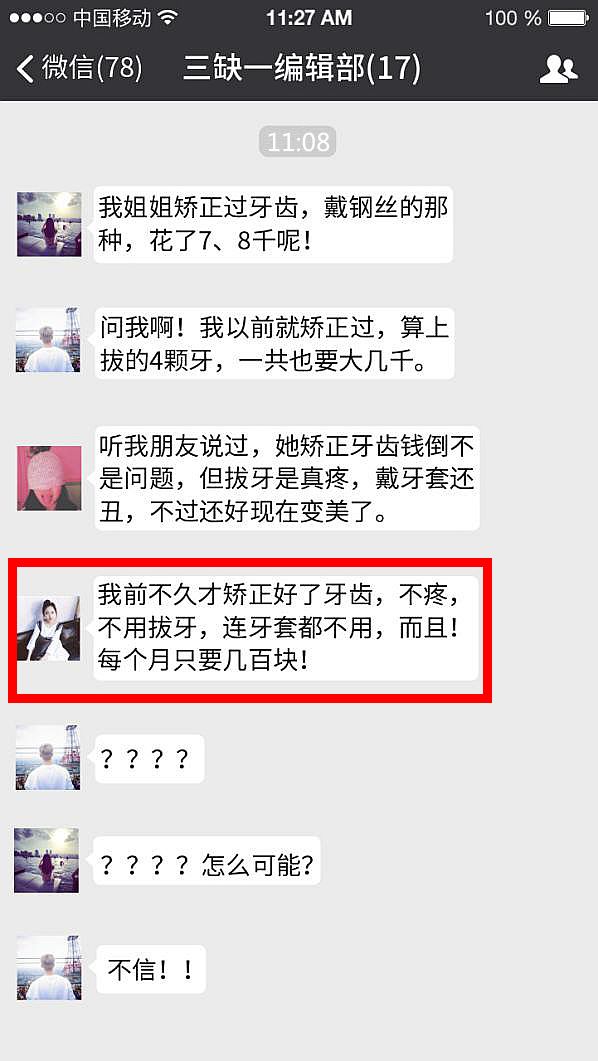This screenshot has width=598, height=1061.
Task: Tap the back chevron to WeChat list
Action: coord(26,68)
